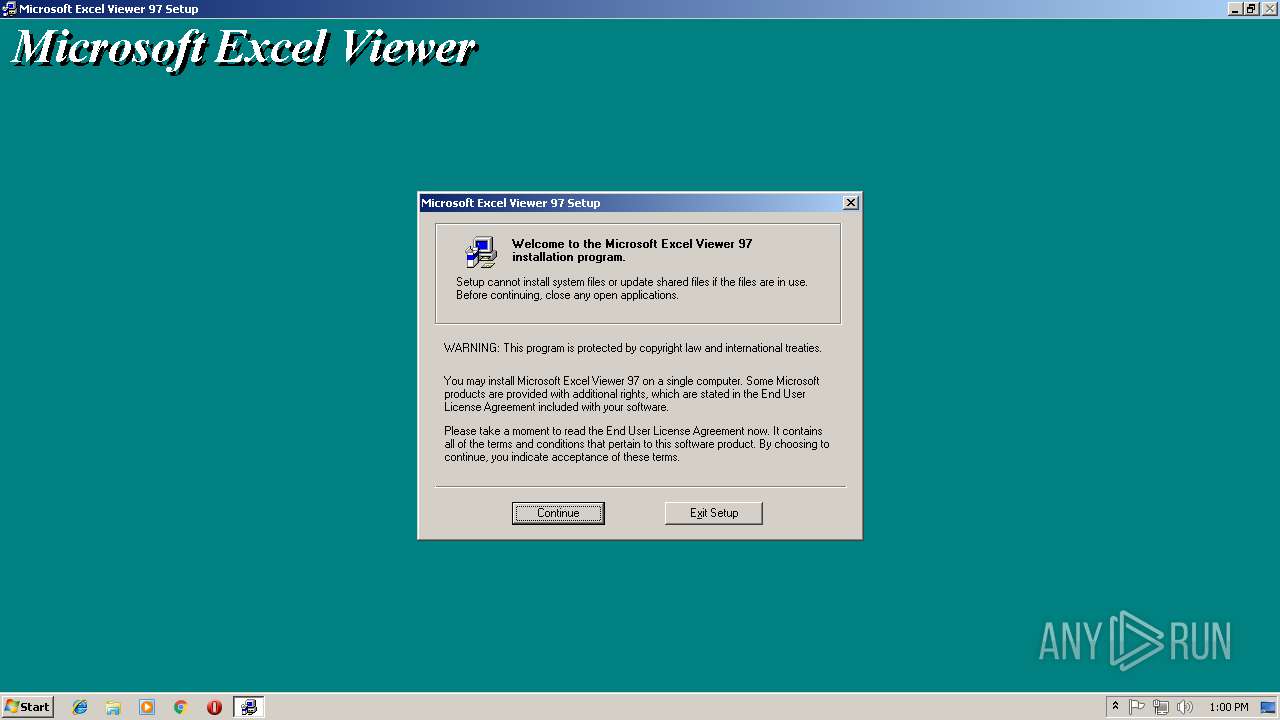Launch Internet Explorer from the taskbar
Image resolution: width=1280 pixels, height=720 pixels.
(80, 707)
